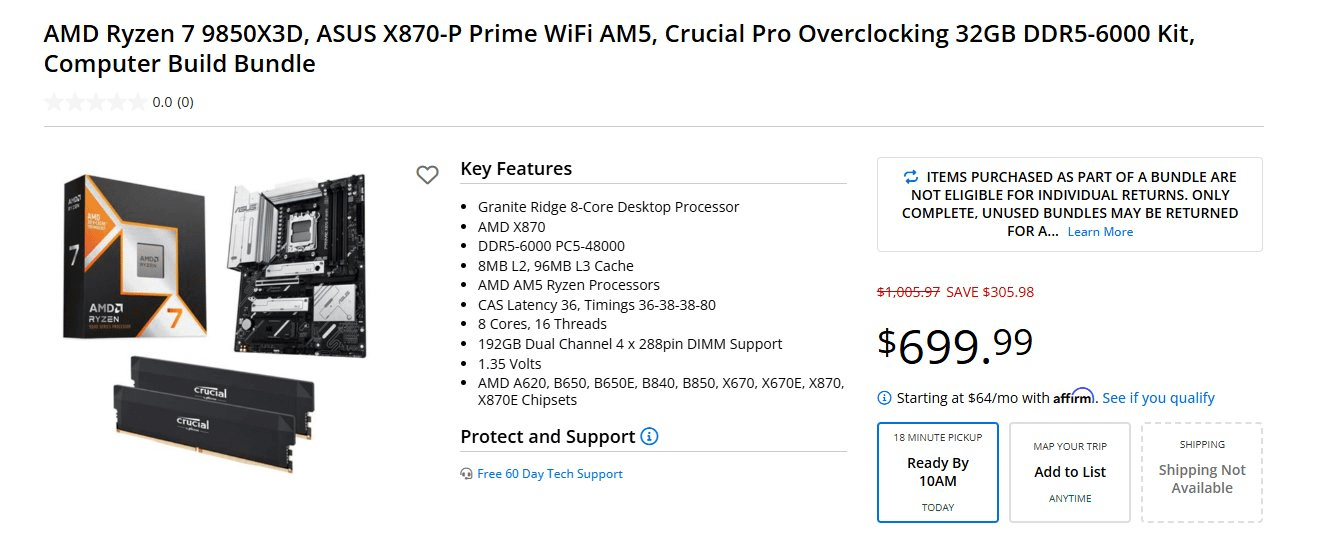Screen dimensions: 1331x539
Task: Select the Add to List option
Action: coord(1069,472)
